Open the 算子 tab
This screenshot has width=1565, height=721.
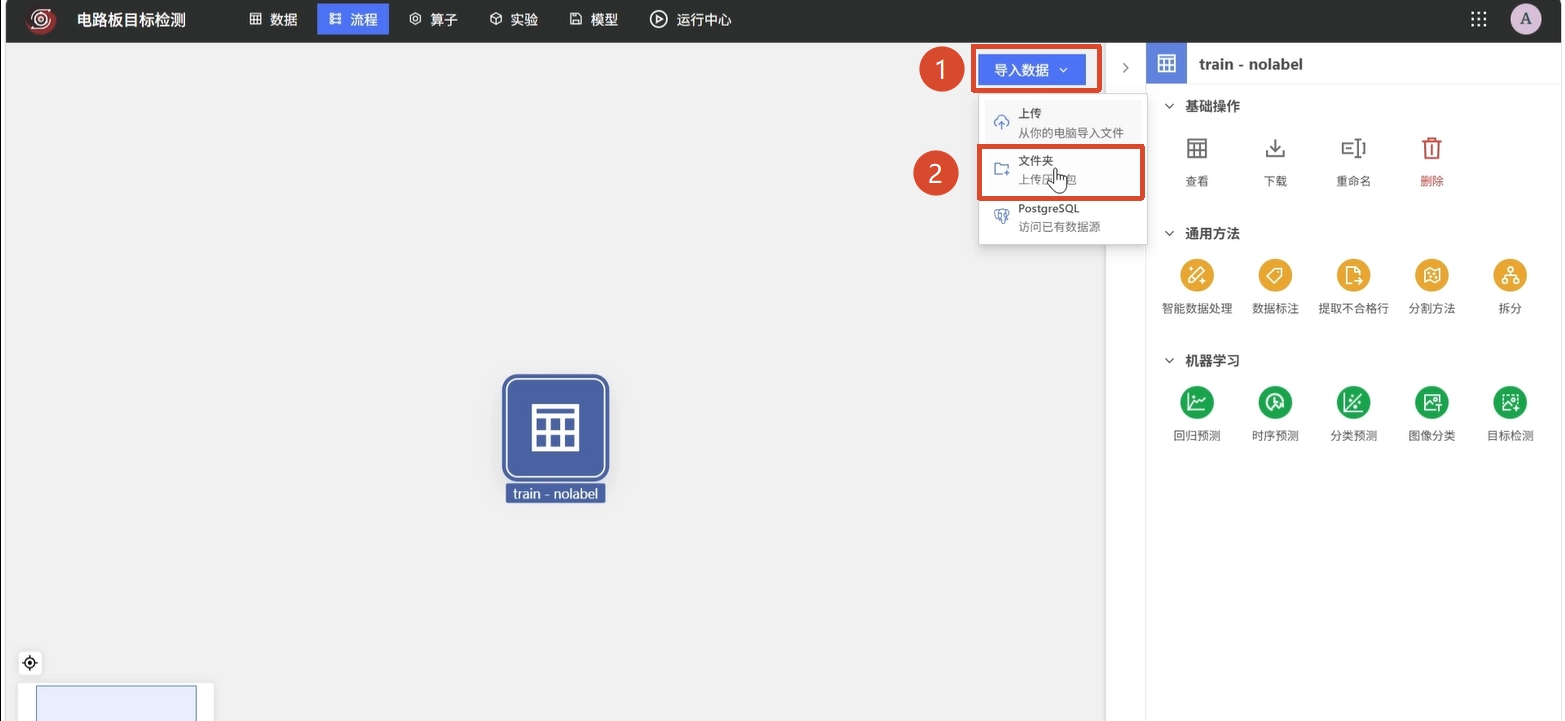[x=434, y=19]
